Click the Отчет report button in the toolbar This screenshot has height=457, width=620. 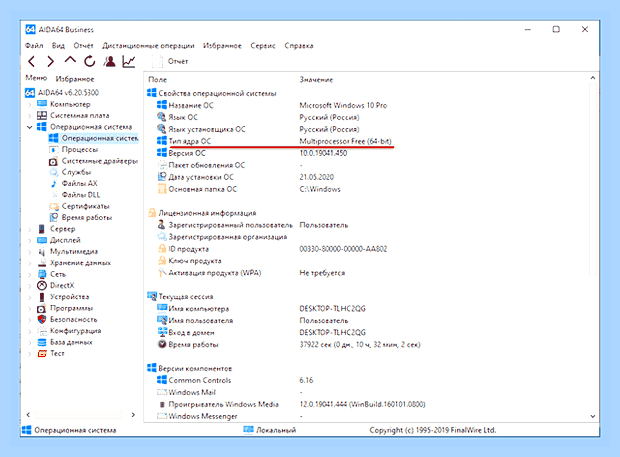tap(170, 61)
